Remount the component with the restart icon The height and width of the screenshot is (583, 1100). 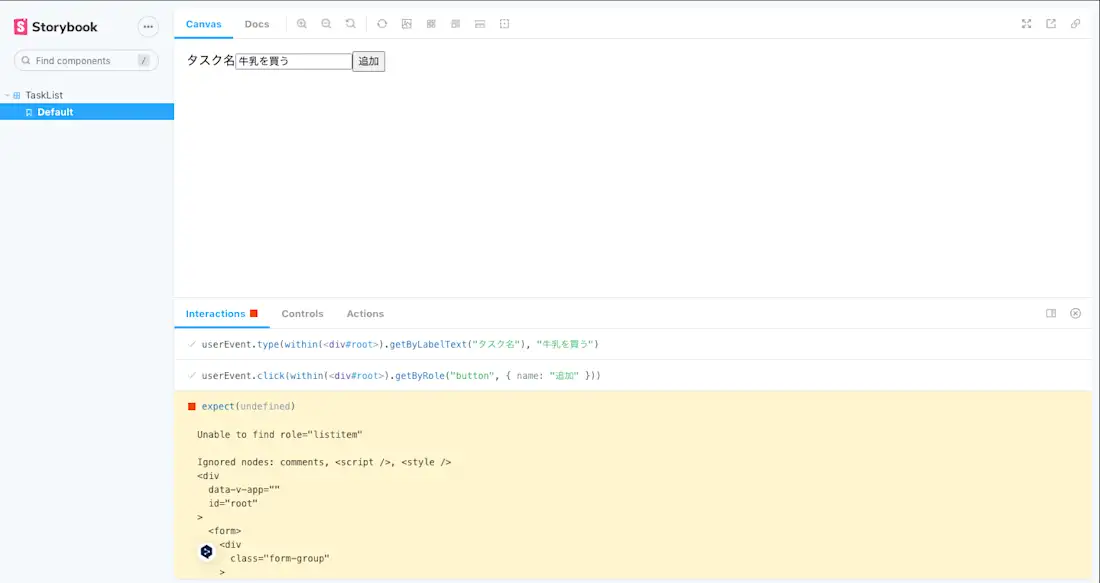click(x=382, y=24)
